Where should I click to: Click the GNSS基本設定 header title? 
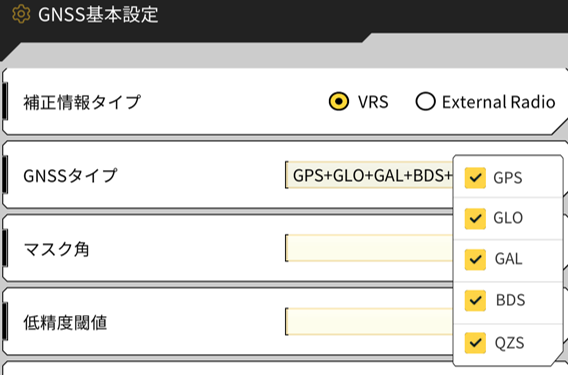click(98, 14)
